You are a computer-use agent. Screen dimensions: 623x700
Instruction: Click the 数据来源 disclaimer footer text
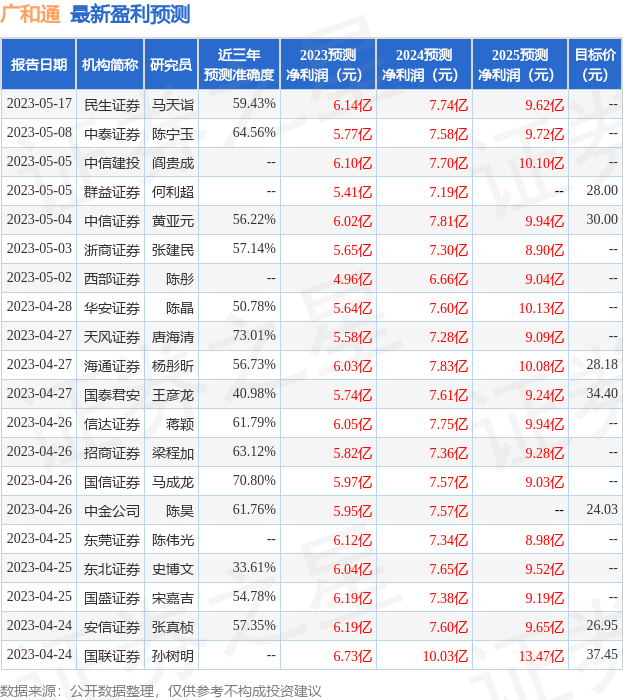point(161,690)
